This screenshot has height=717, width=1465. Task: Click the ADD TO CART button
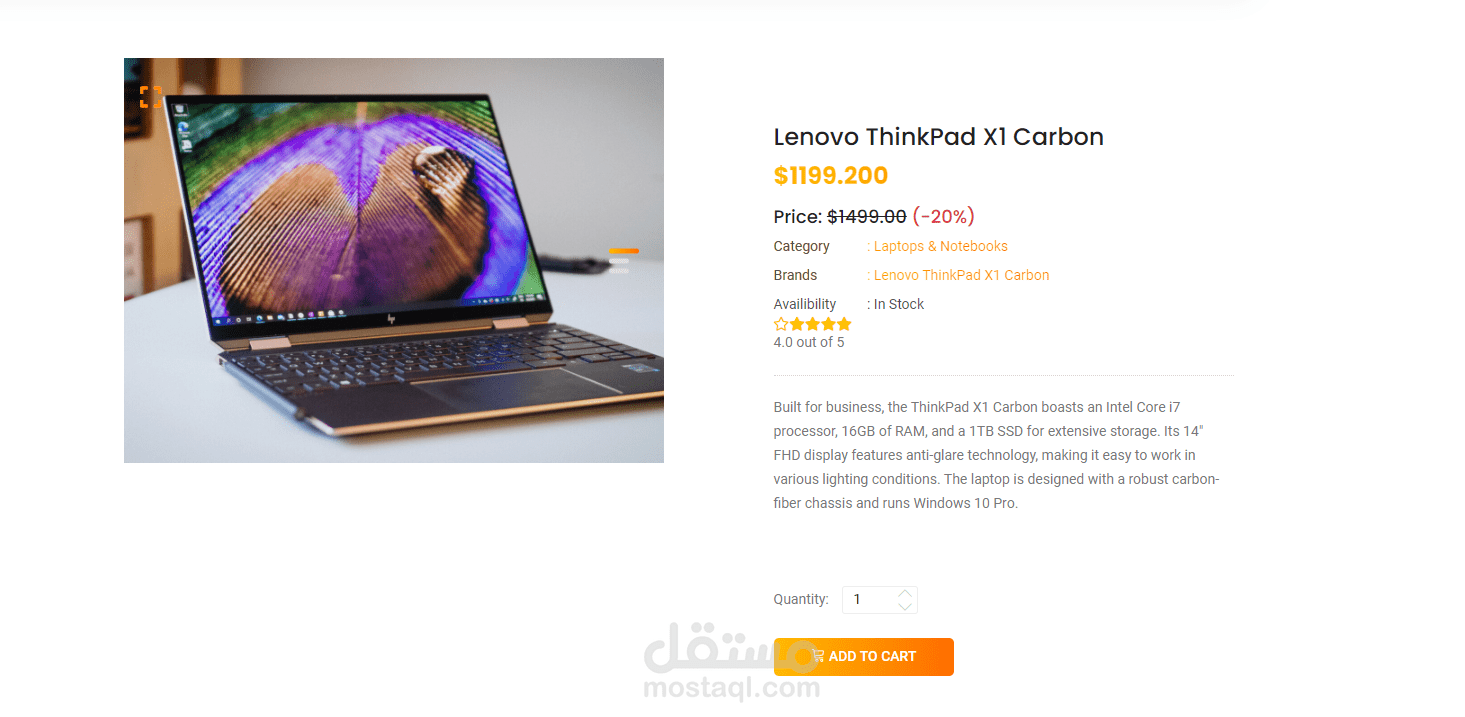pyautogui.click(x=864, y=657)
